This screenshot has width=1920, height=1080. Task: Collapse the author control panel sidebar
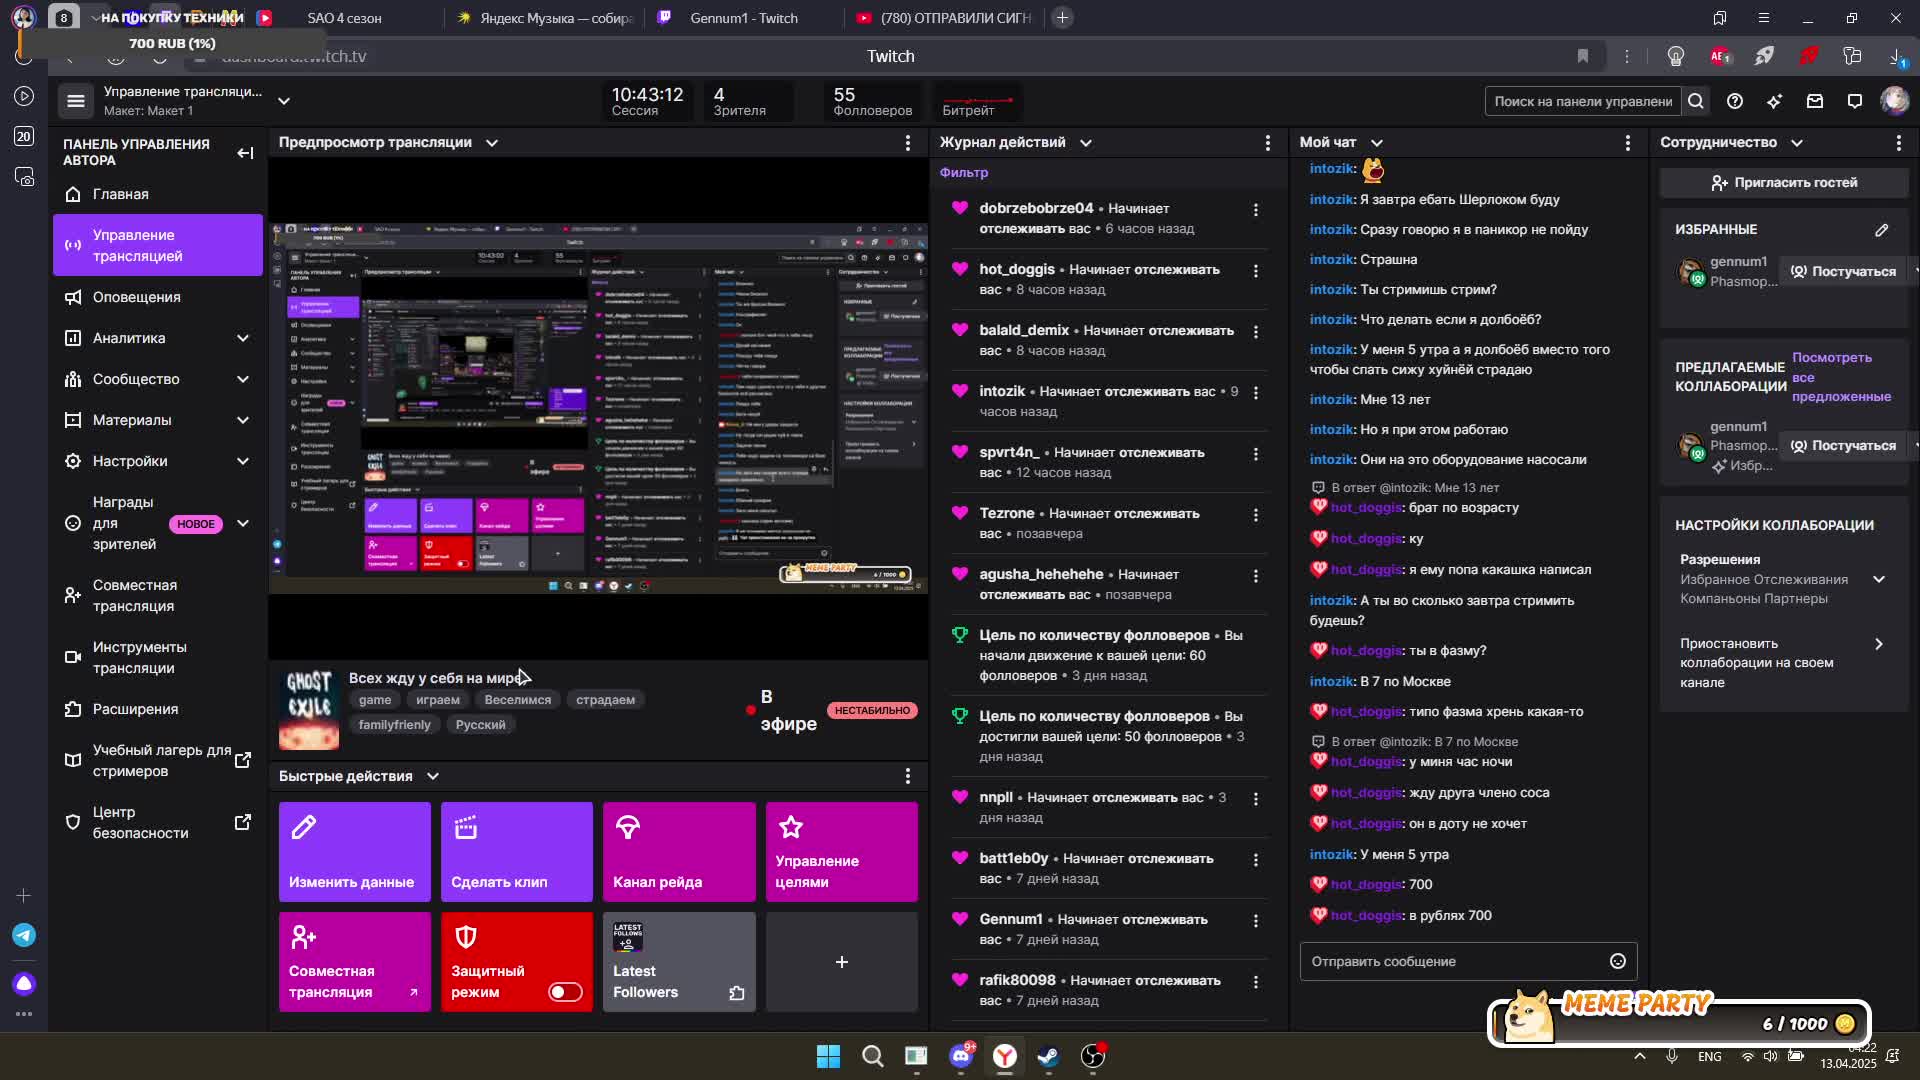245,153
